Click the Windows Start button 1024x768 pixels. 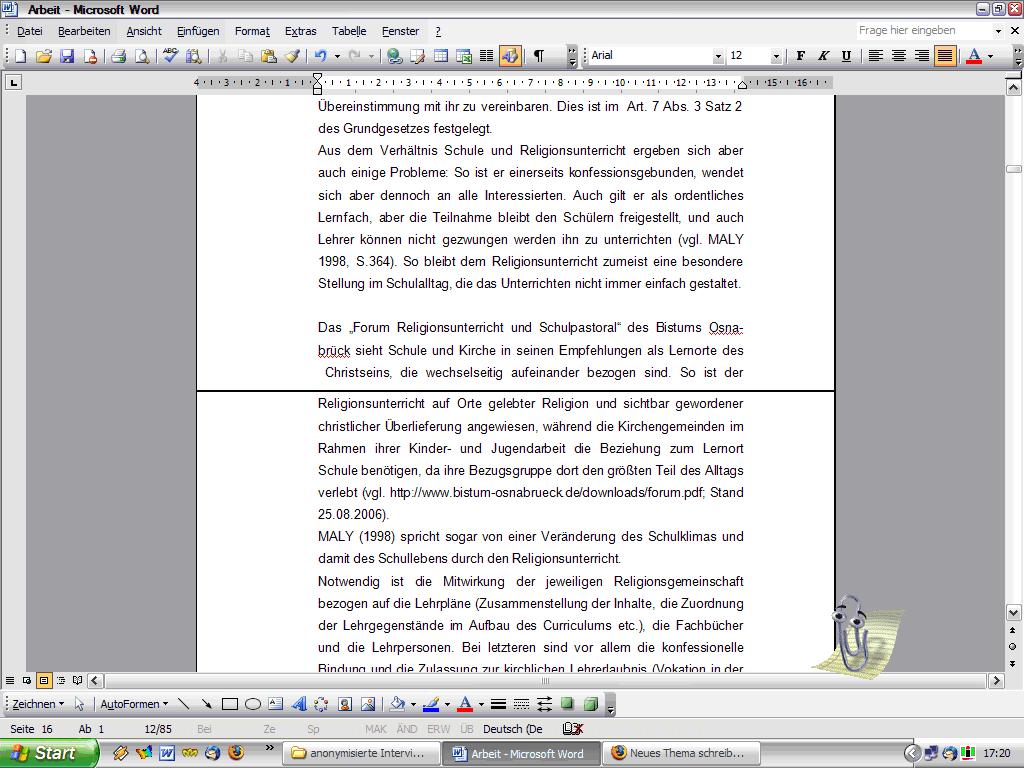tap(48, 753)
